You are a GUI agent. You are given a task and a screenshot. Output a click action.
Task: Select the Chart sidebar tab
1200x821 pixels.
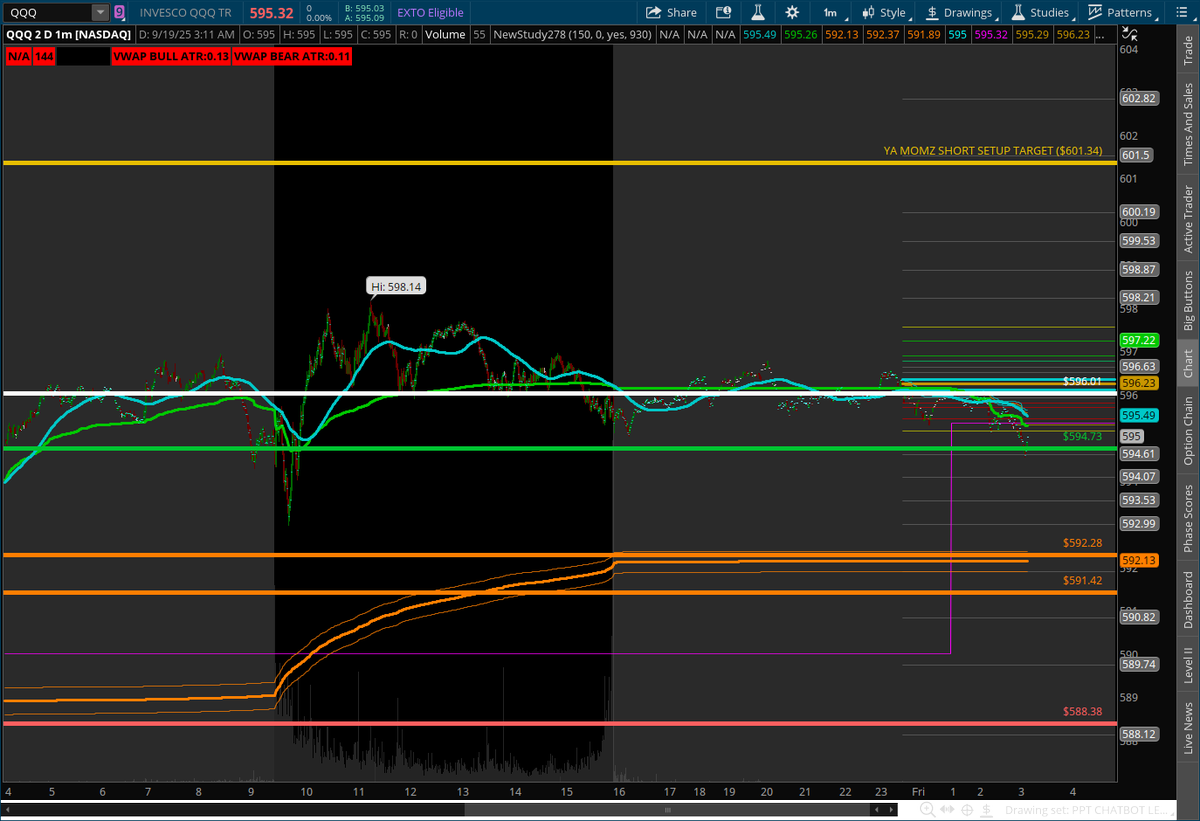[x=1188, y=365]
